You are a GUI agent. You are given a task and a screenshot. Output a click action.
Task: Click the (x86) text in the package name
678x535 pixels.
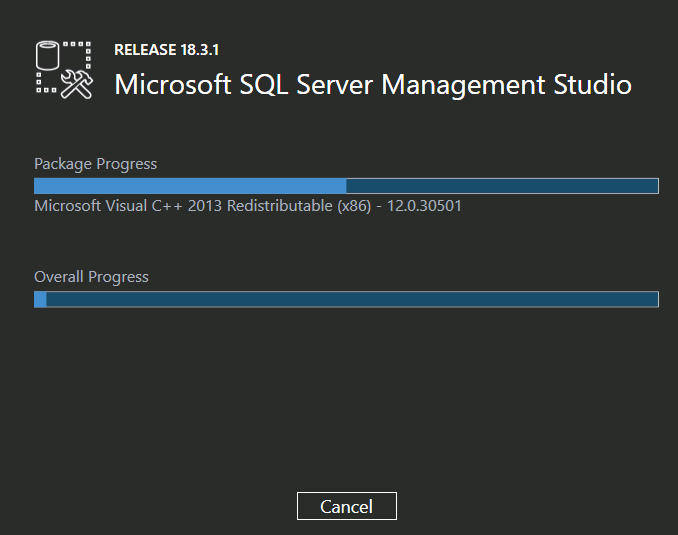[354, 206]
